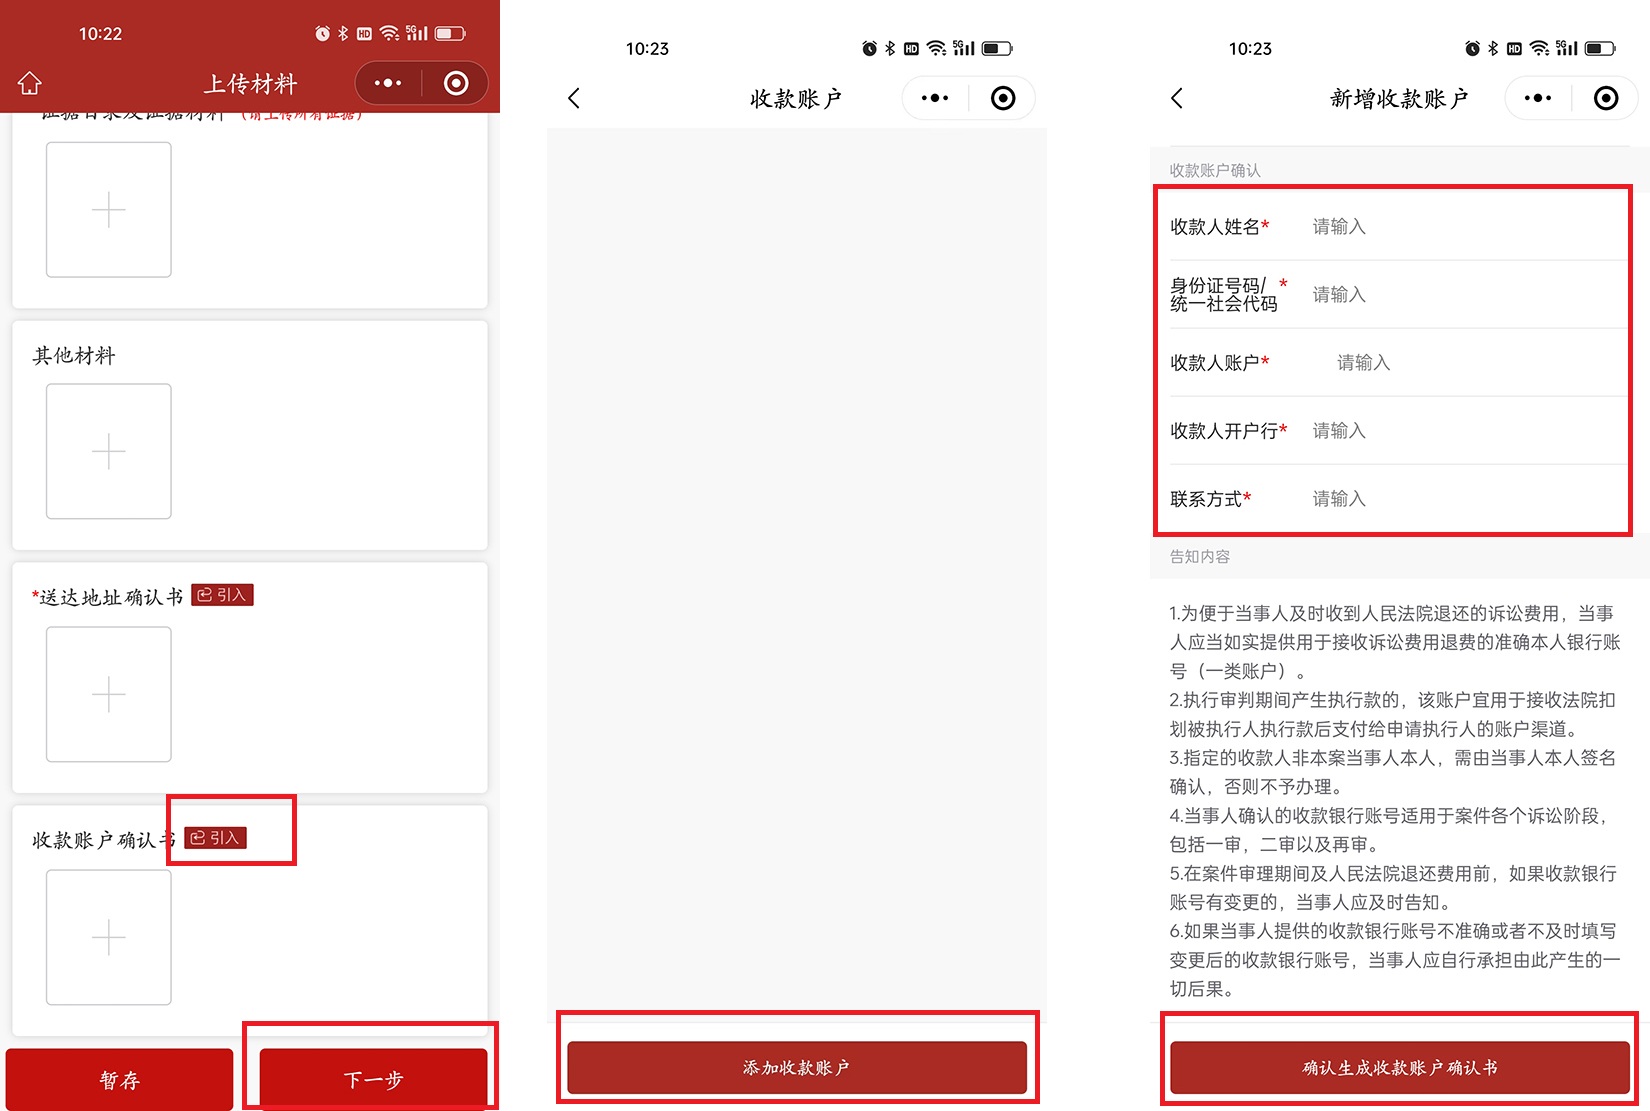Tap the circle close icon on 上传材料 screen

pyautogui.click(x=456, y=83)
